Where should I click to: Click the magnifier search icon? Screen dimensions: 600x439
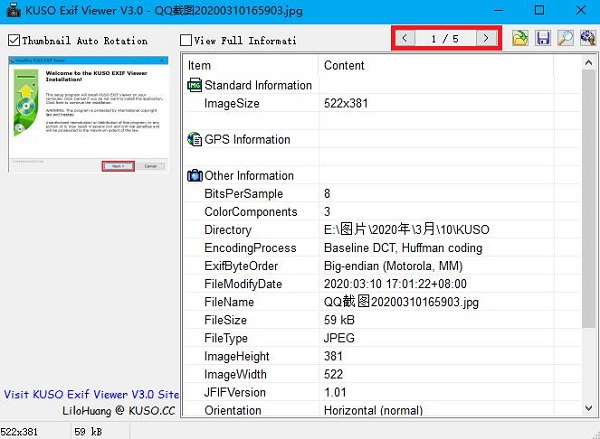pyautogui.click(x=566, y=38)
